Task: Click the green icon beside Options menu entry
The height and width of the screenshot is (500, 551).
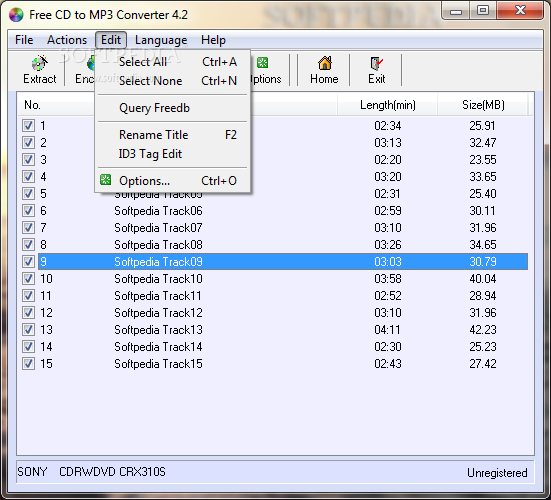Action: [x=105, y=180]
